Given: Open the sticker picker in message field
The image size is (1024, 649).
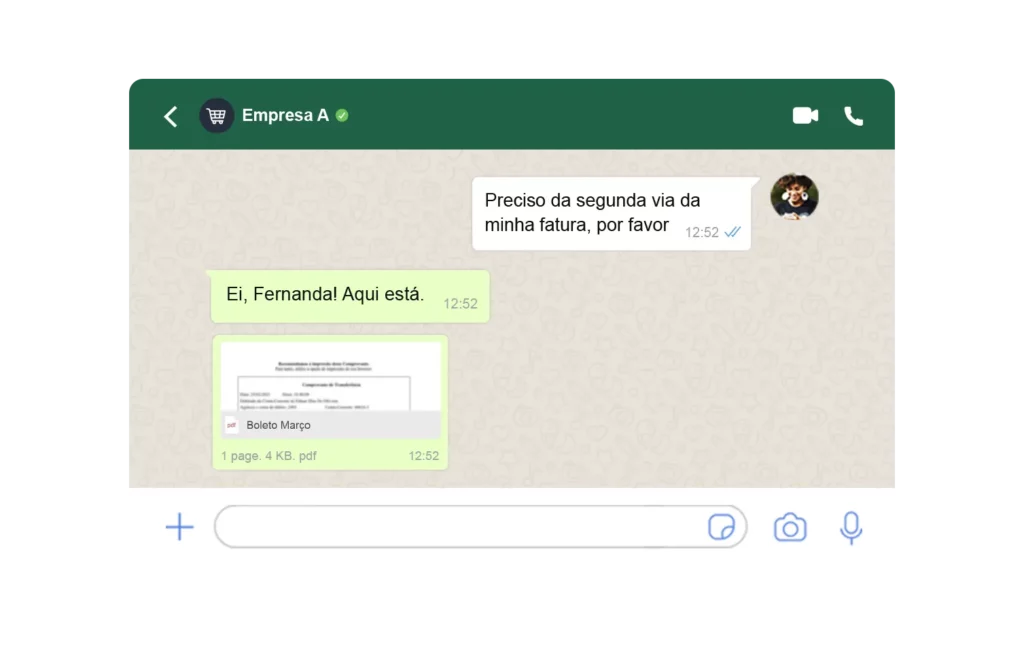Looking at the screenshot, I should tap(721, 527).
